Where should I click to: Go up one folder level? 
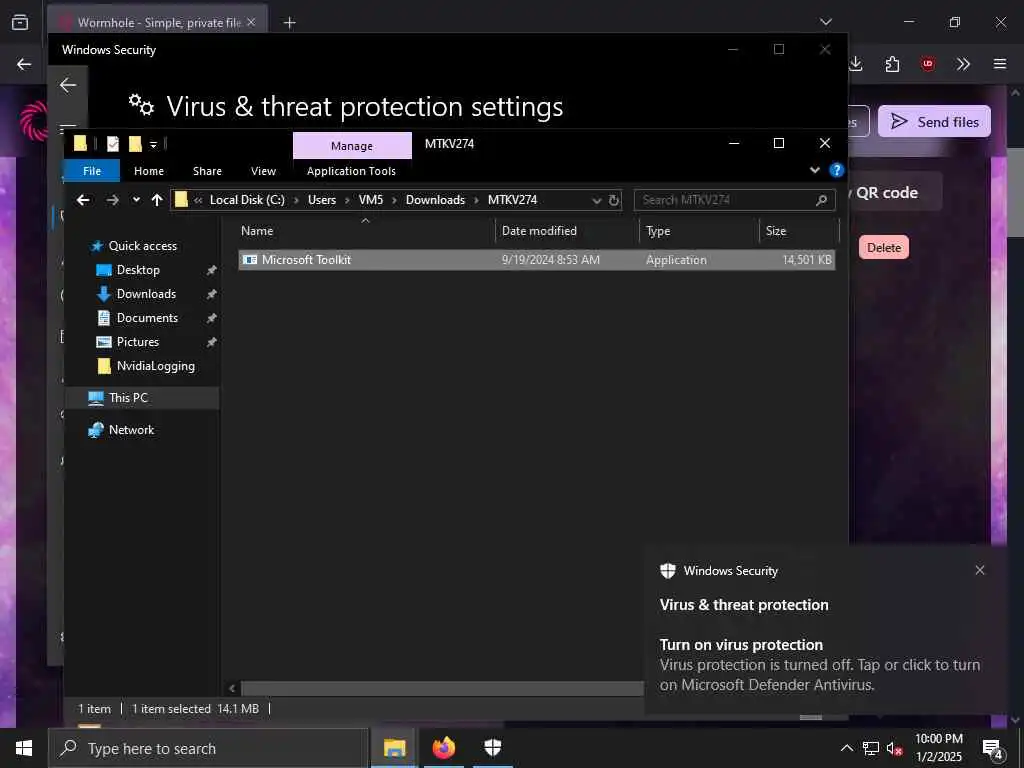[157, 200]
